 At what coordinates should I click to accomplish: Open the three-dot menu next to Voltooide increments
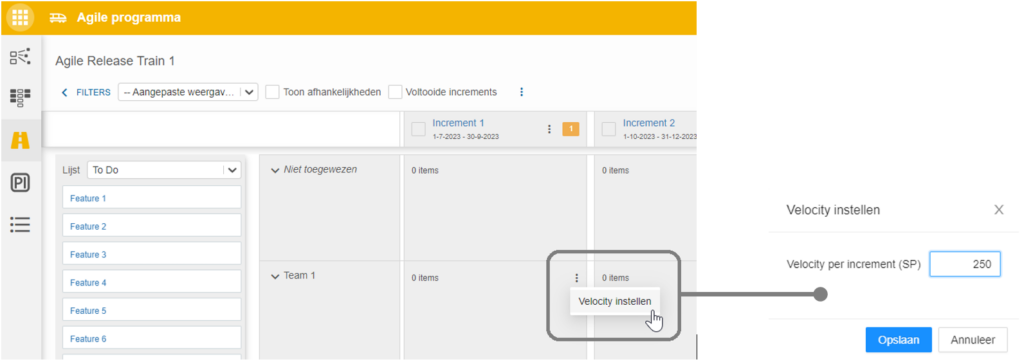(521, 92)
